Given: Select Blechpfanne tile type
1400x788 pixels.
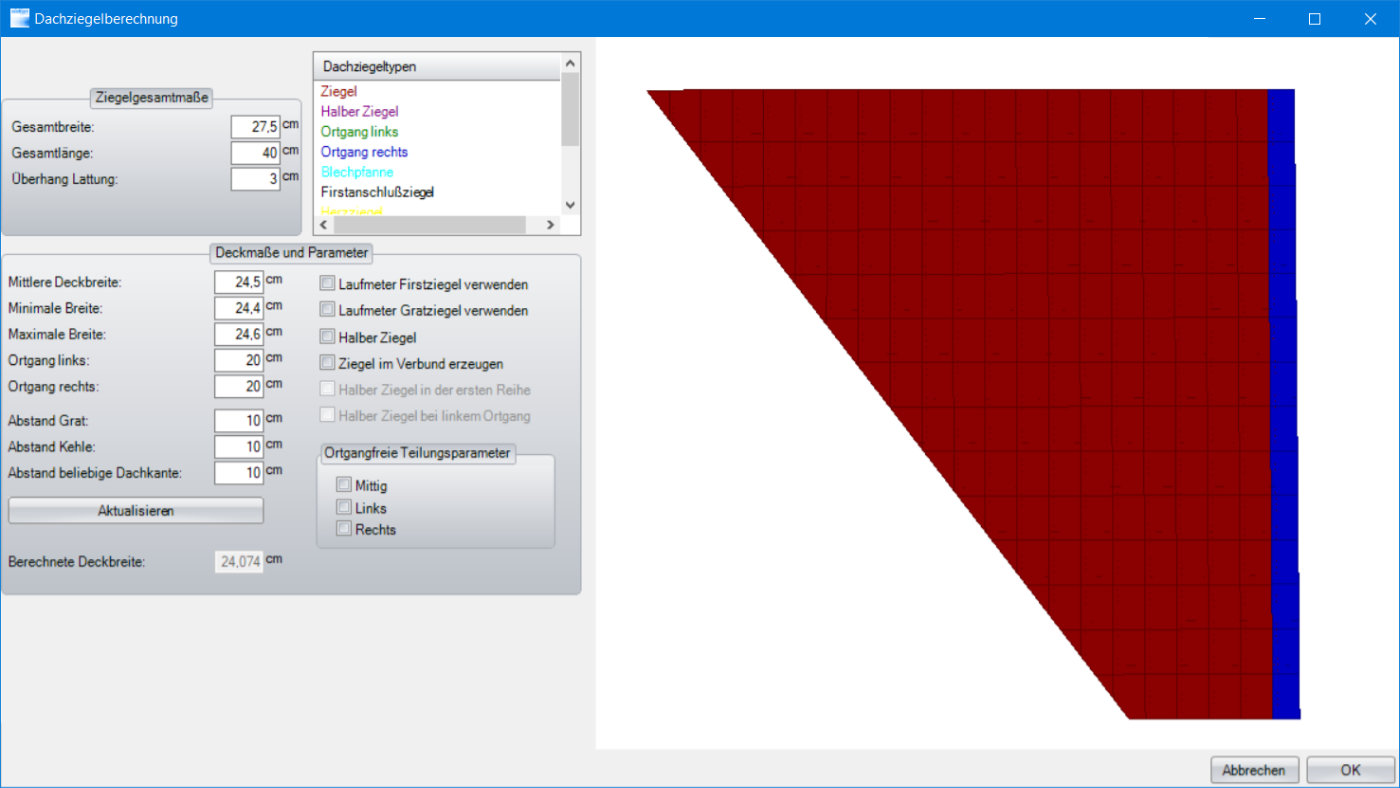Looking at the screenshot, I should click(357, 172).
